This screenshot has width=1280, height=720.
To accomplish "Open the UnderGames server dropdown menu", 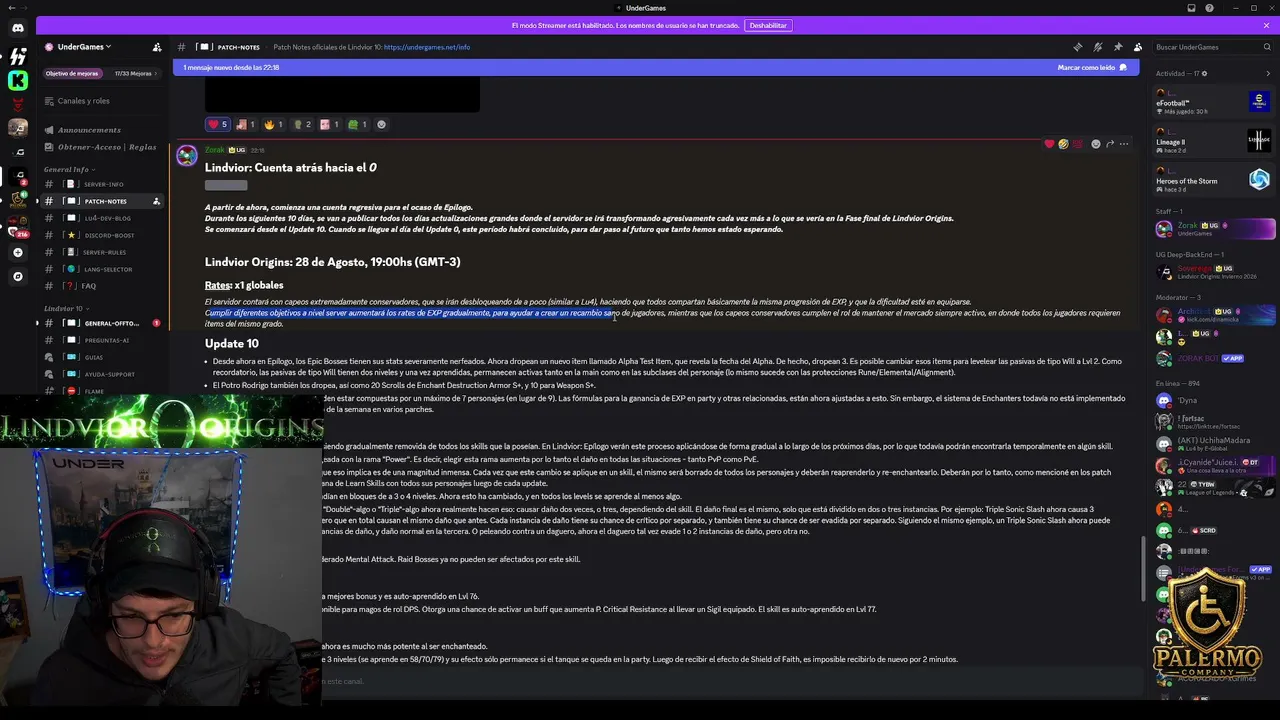I will click(x=85, y=47).
